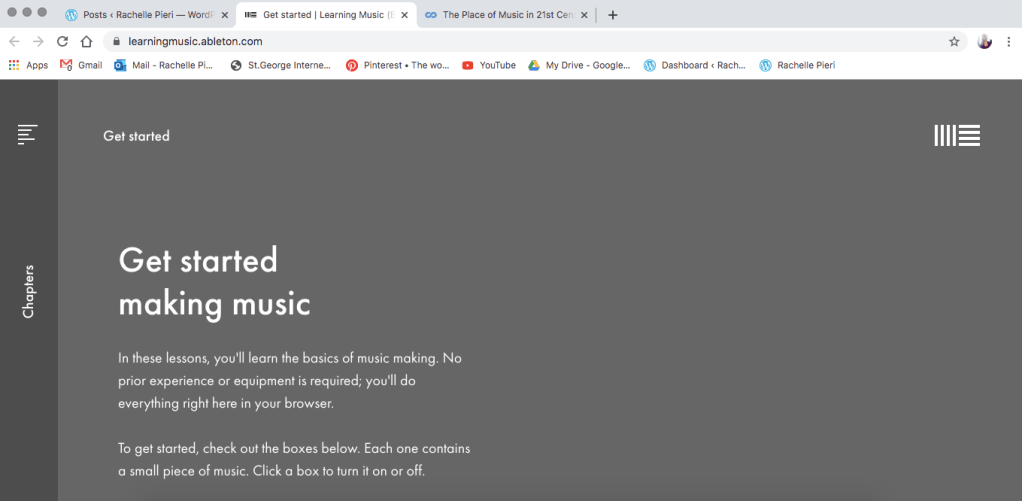Open the YouTube bookmark
Image resolution: width=1022 pixels, height=501 pixels.
[489, 65]
